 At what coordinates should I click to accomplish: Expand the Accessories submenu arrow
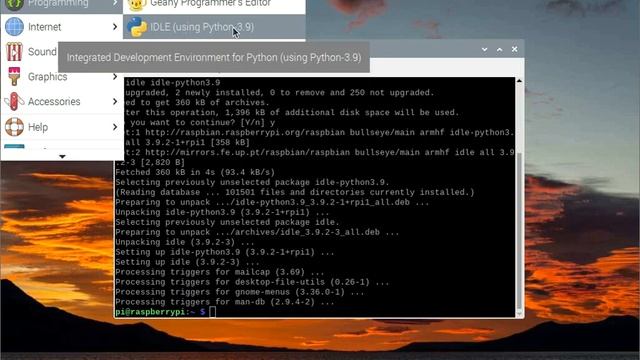(x=115, y=102)
